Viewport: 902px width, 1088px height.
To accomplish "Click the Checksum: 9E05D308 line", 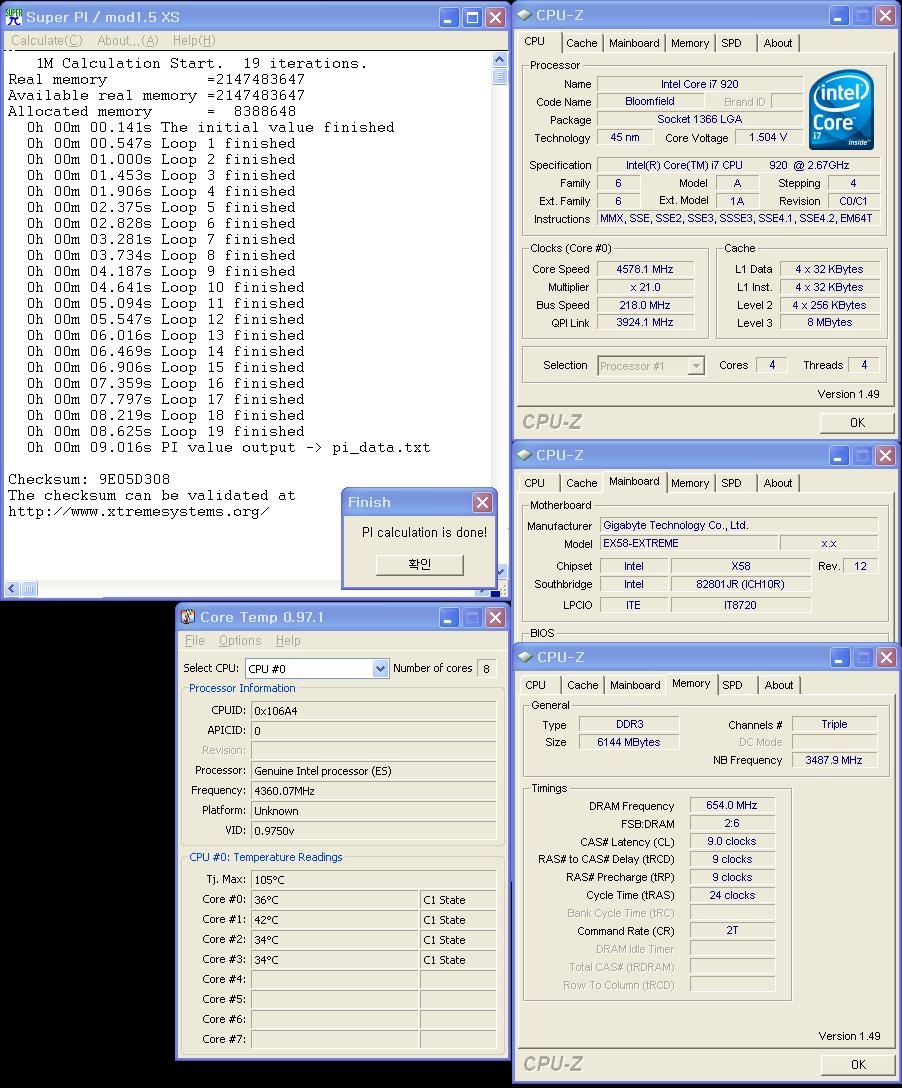I will tap(89, 479).
